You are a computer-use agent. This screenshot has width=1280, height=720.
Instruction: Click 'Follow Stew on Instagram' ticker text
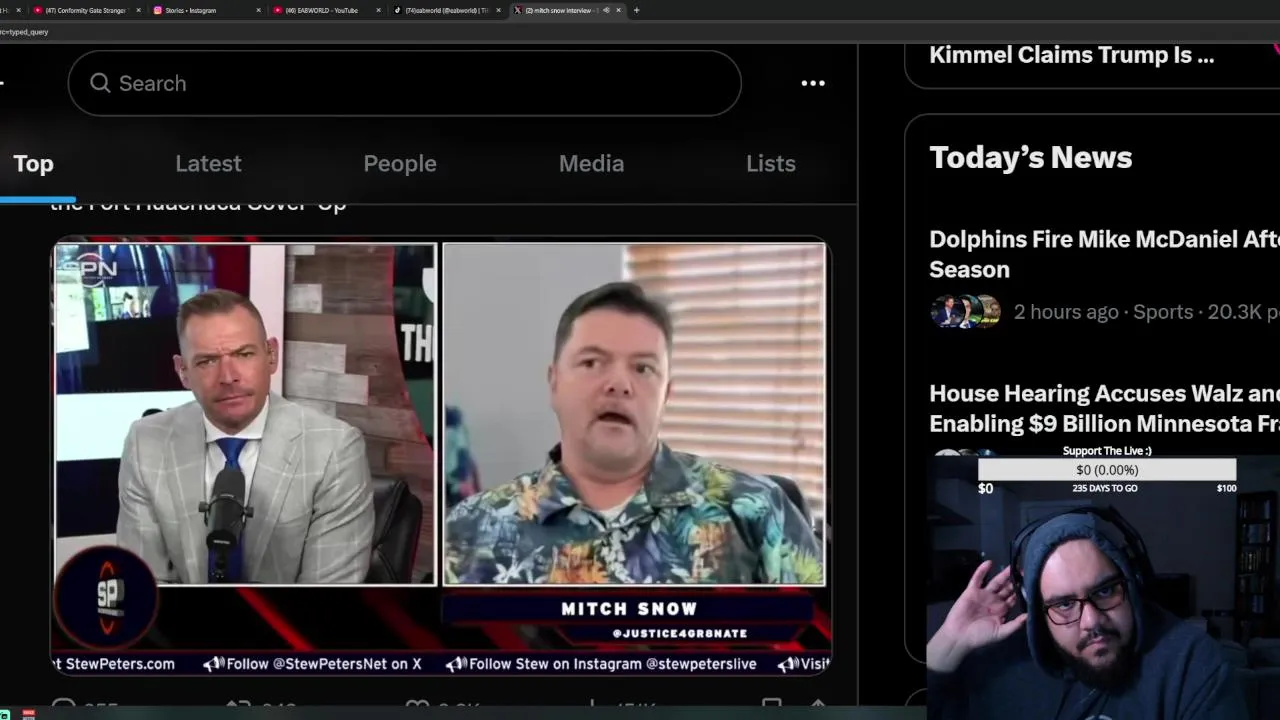612,664
